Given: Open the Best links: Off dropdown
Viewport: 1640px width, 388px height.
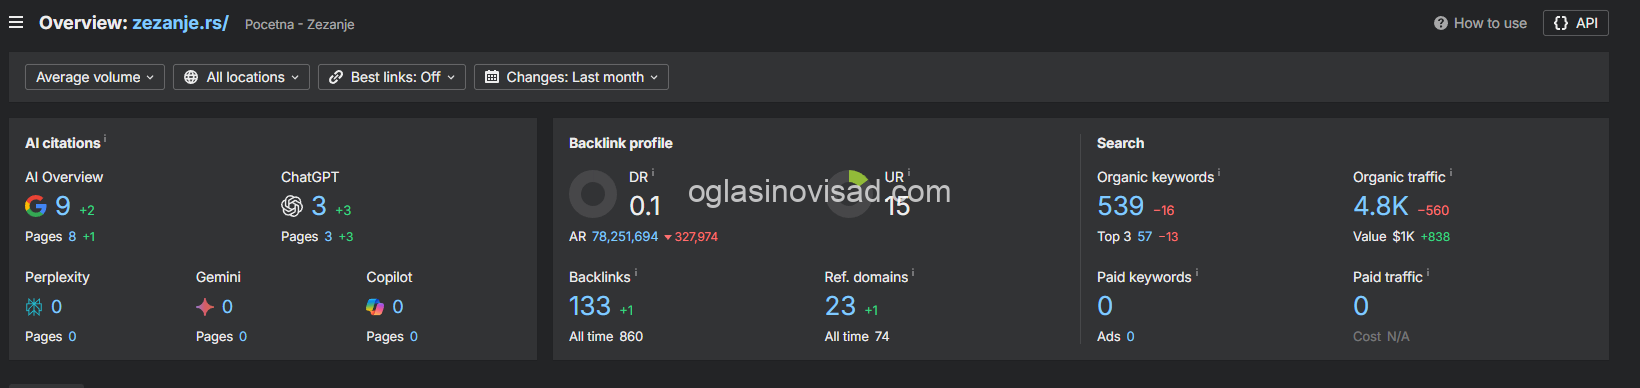Looking at the screenshot, I should [x=392, y=77].
